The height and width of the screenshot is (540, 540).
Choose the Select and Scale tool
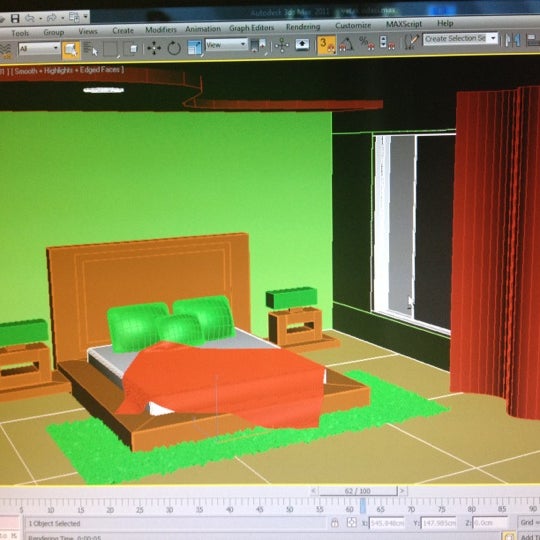click(195, 47)
